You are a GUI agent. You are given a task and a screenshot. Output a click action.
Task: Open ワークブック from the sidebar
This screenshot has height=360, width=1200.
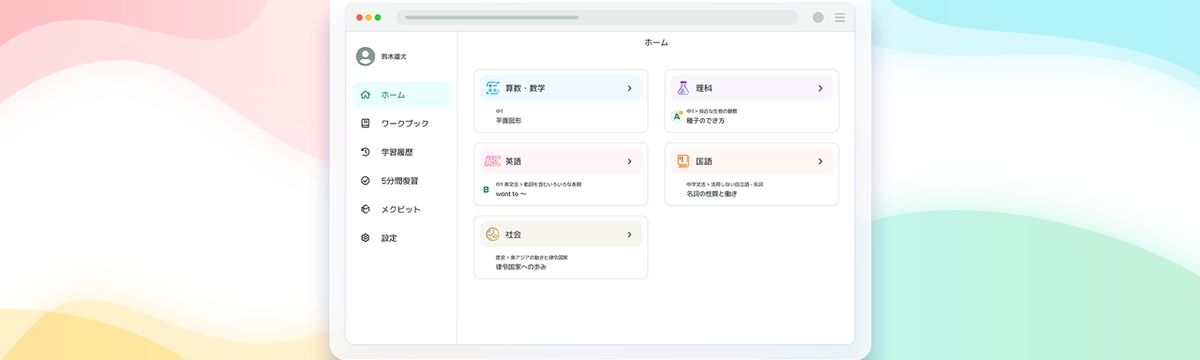402,123
